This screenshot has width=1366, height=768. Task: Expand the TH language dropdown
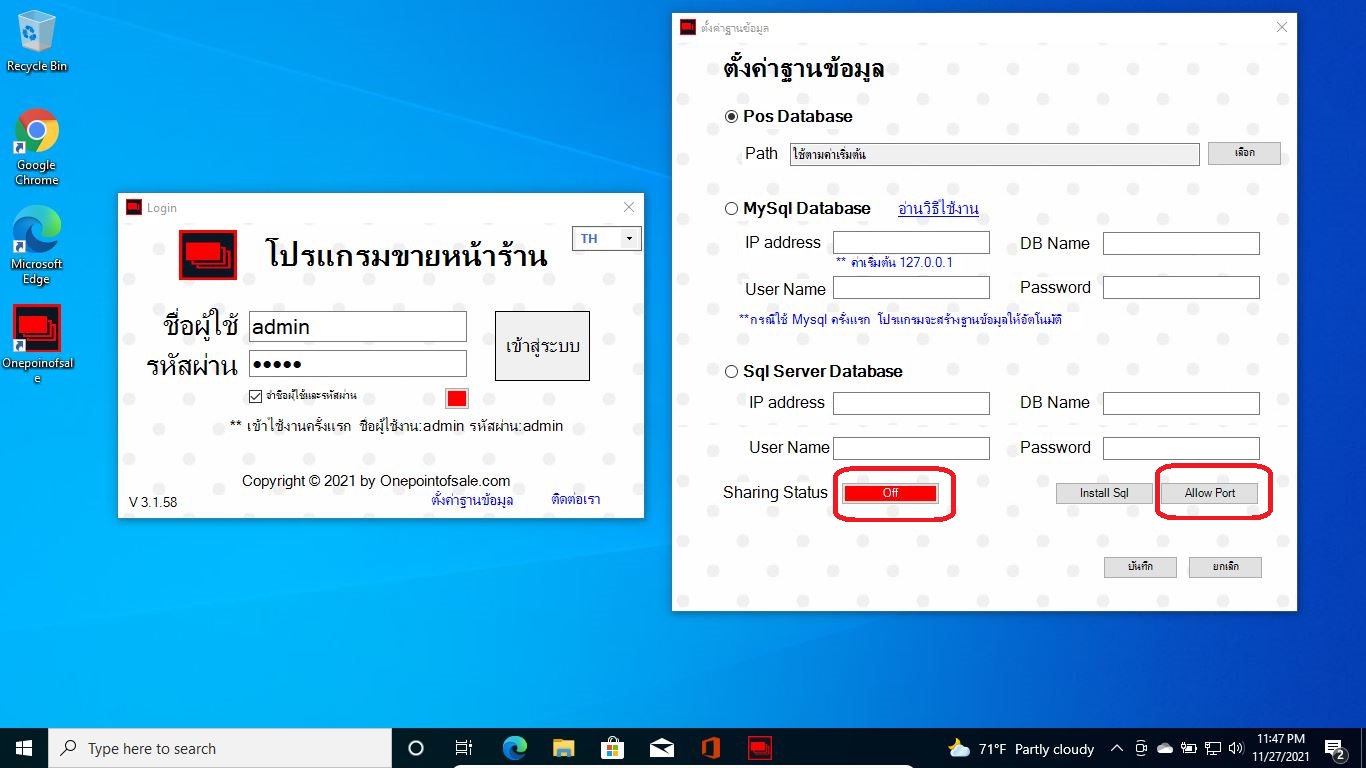629,239
